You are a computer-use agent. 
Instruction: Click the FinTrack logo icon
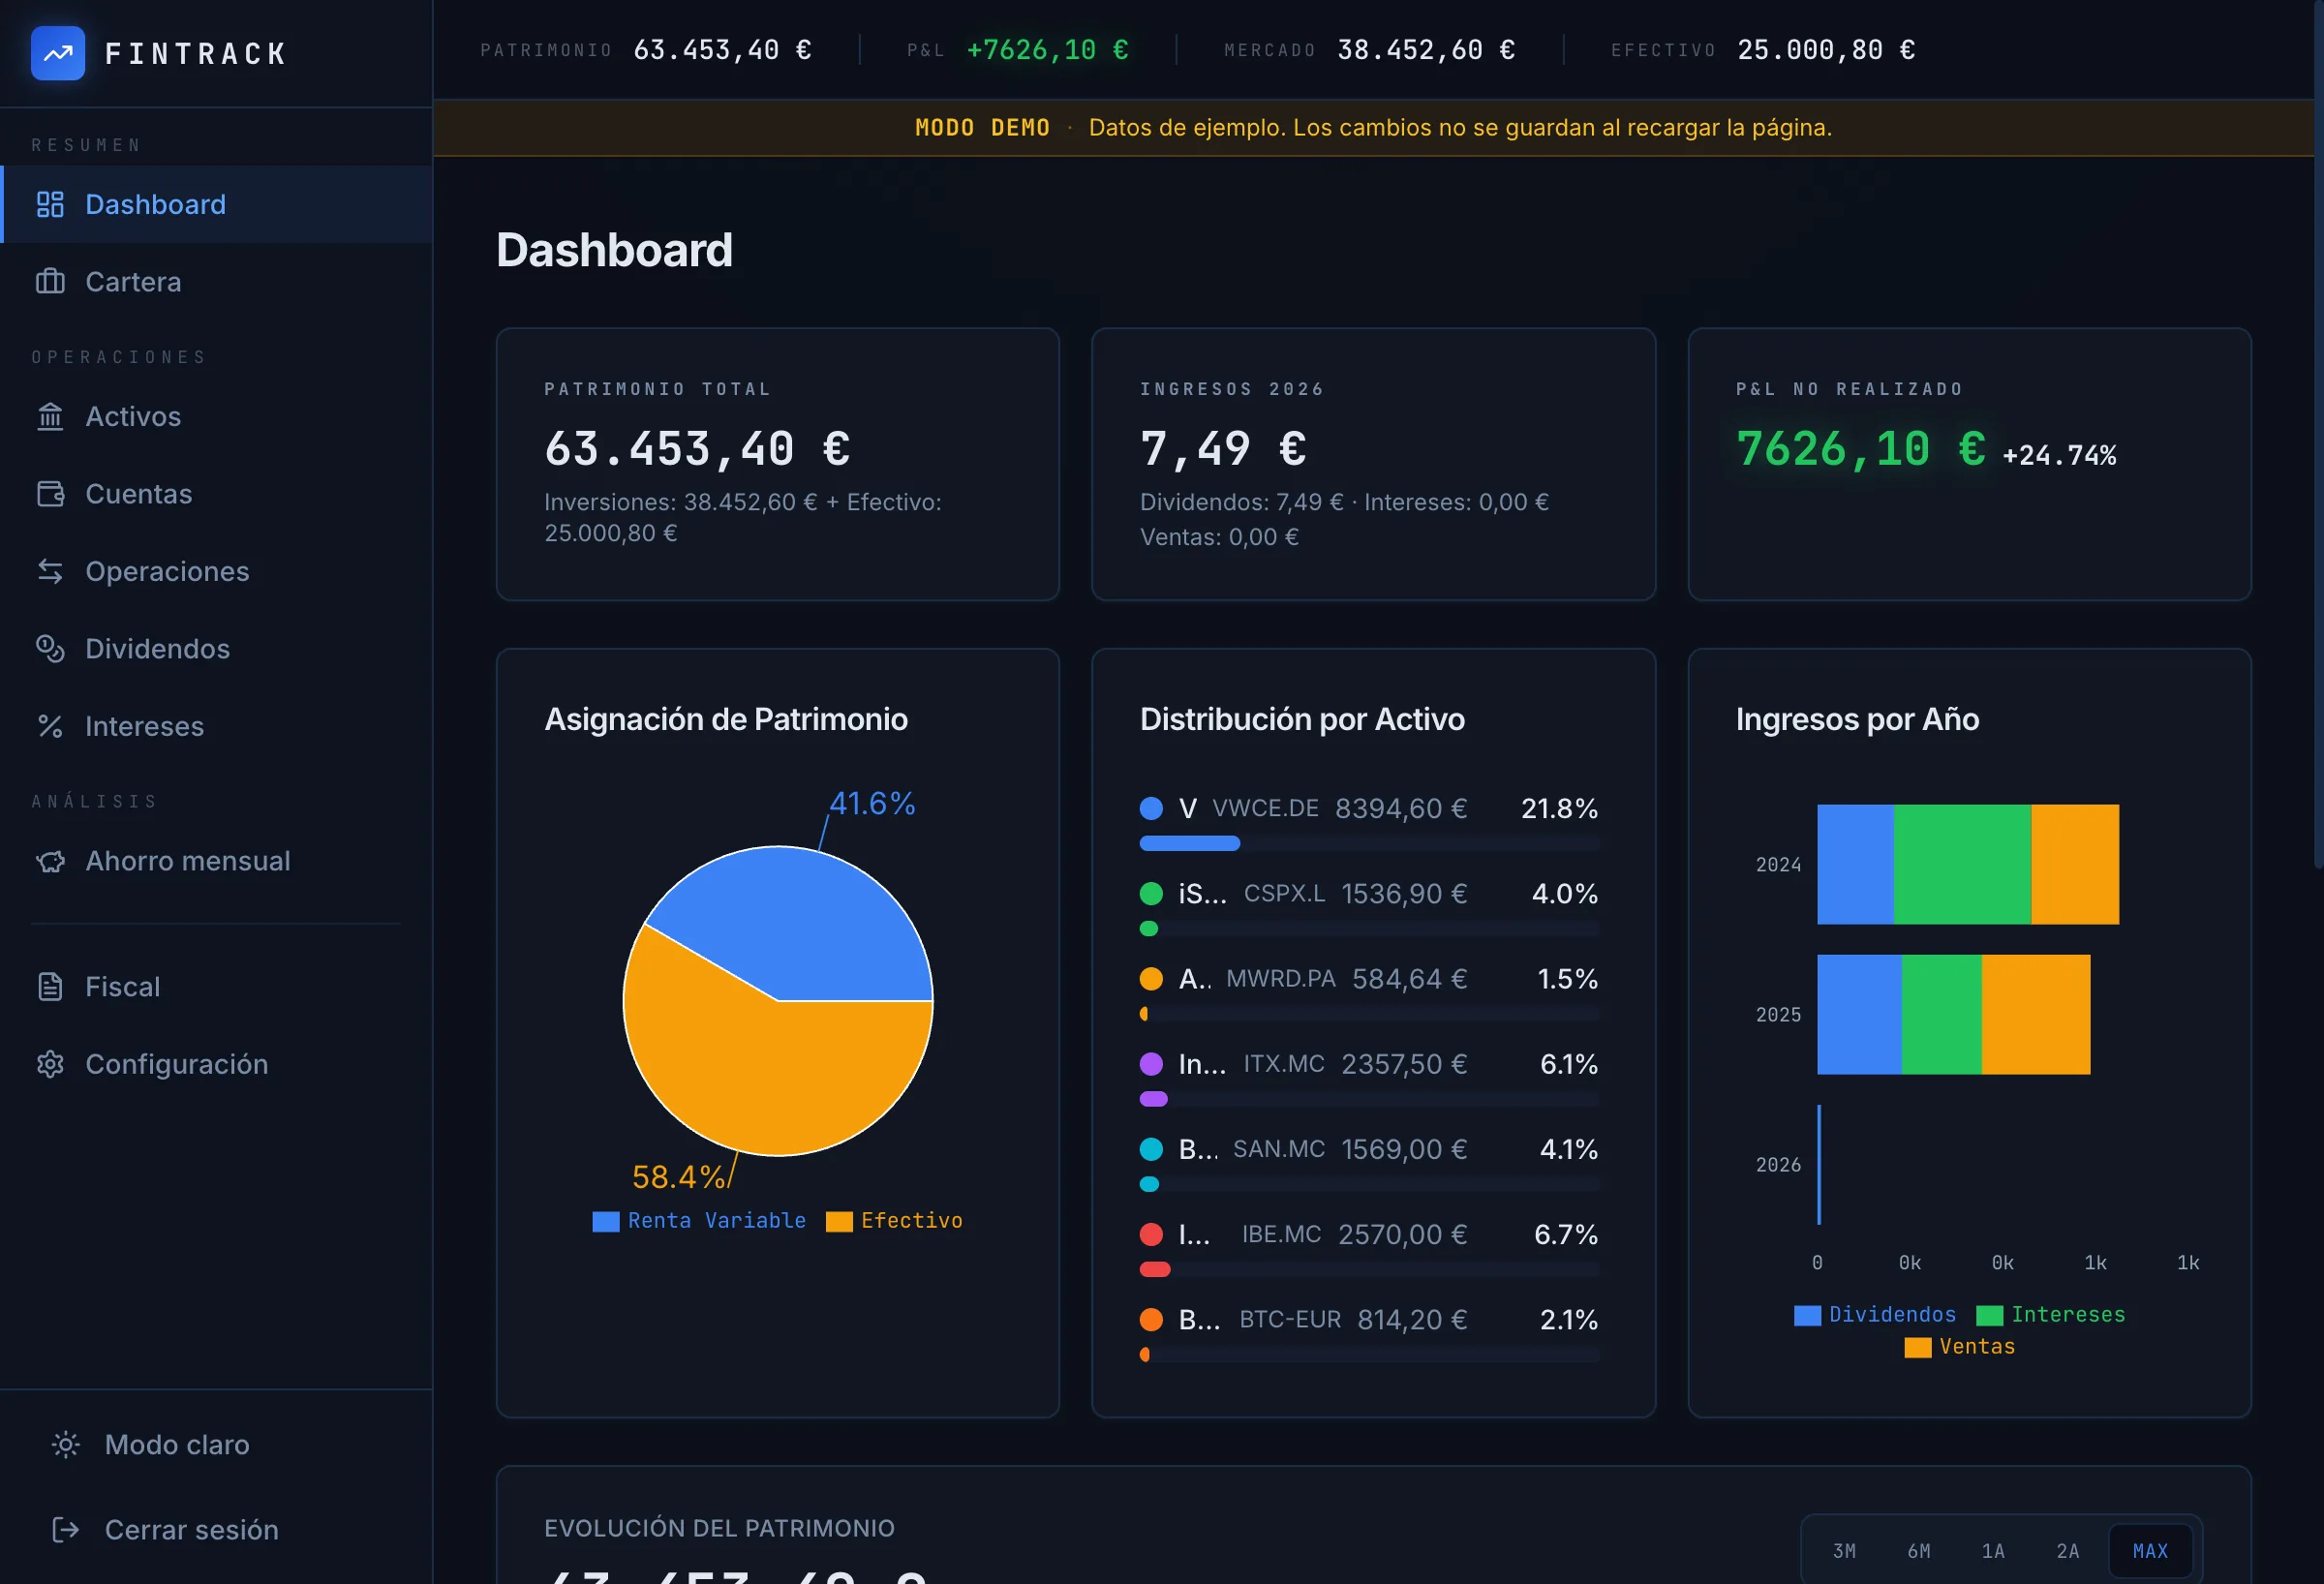tap(57, 53)
